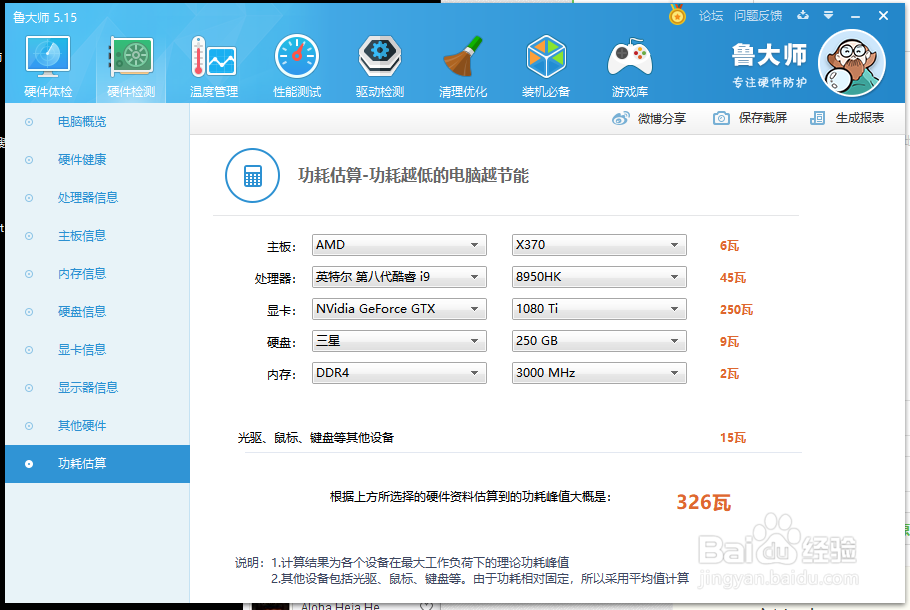This screenshot has width=910, height=610.
Task: Expand memory speed 3000 MHz dropdown
Action: pos(599,373)
